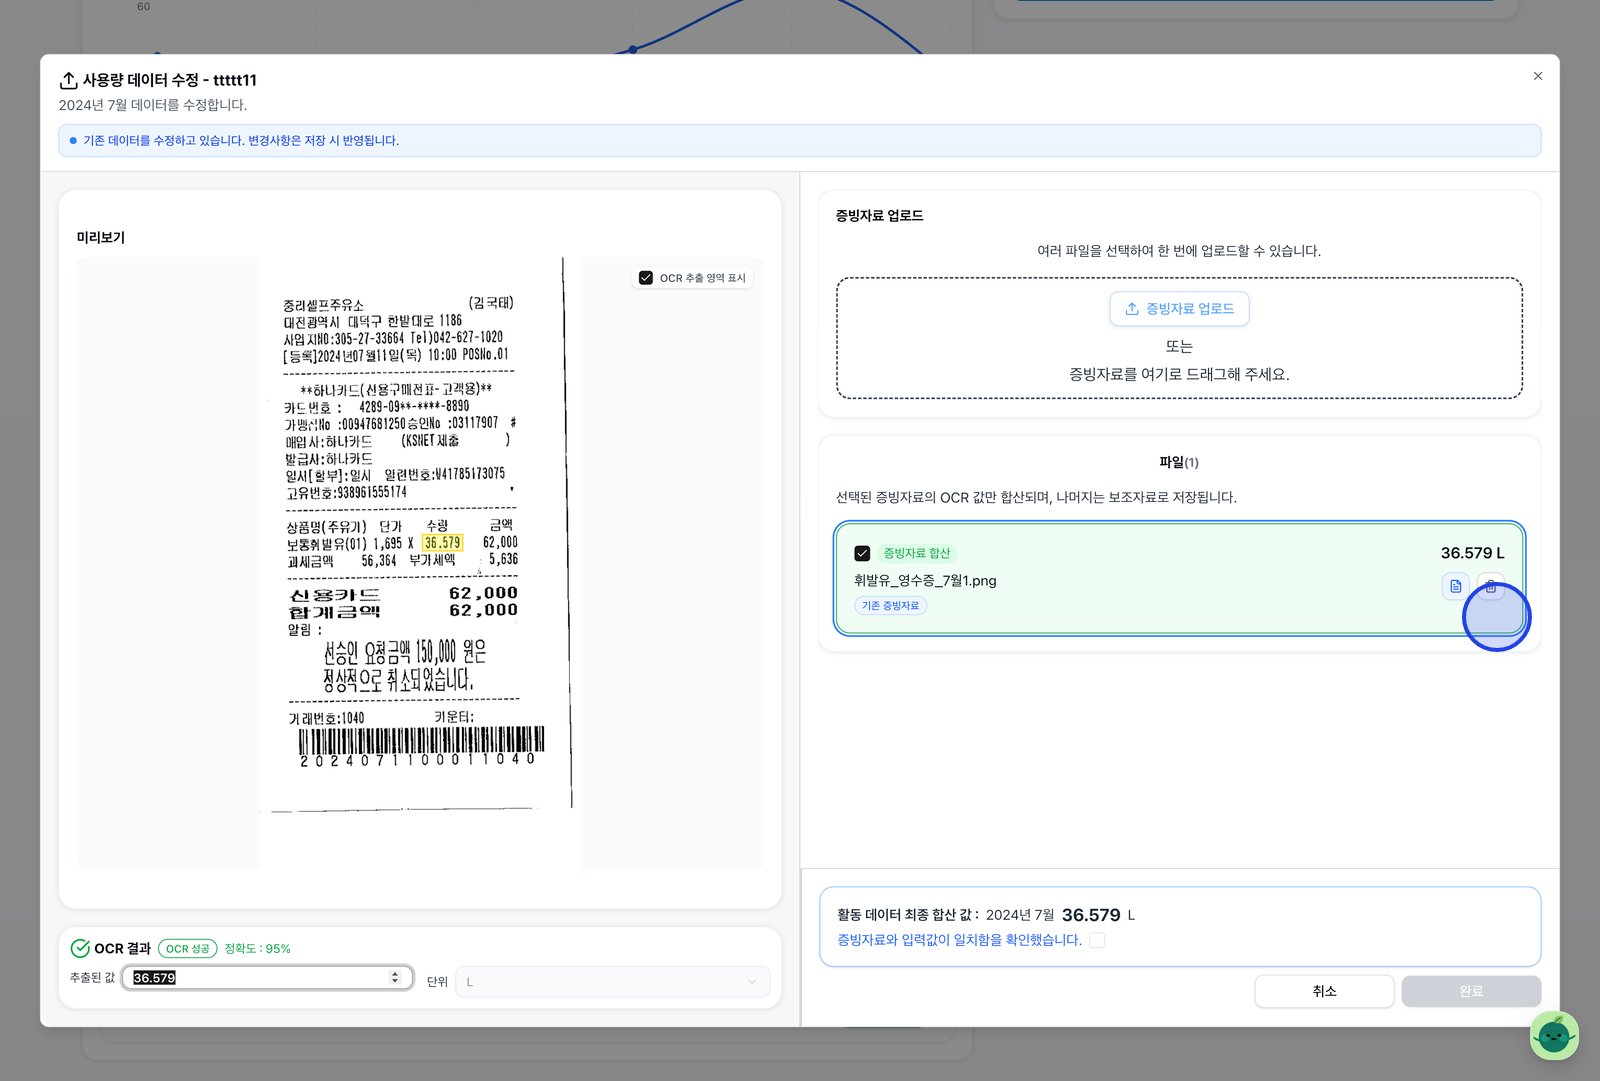The image size is (1600, 1081).
Task: Click the 증빙자료 업로드 button
Action: (x=1179, y=308)
